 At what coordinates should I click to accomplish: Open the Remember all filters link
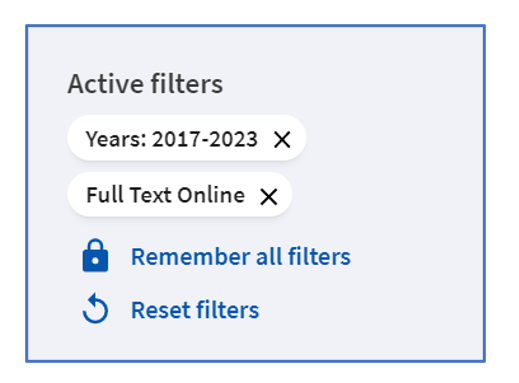click(241, 257)
